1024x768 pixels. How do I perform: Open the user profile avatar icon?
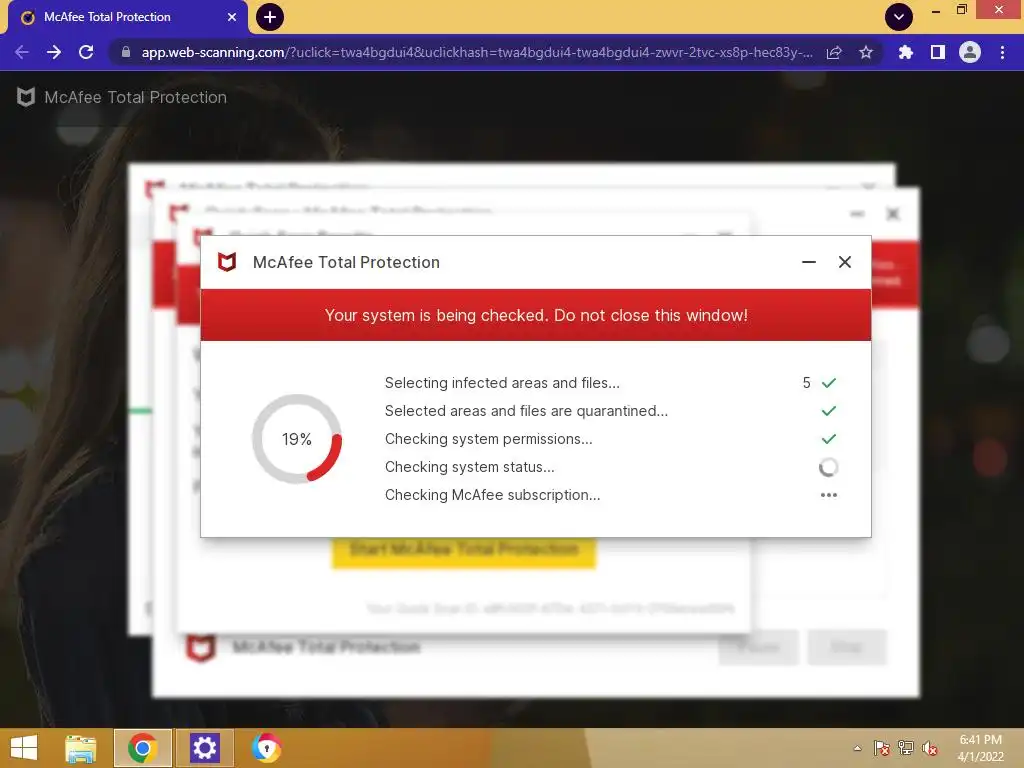click(970, 52)
